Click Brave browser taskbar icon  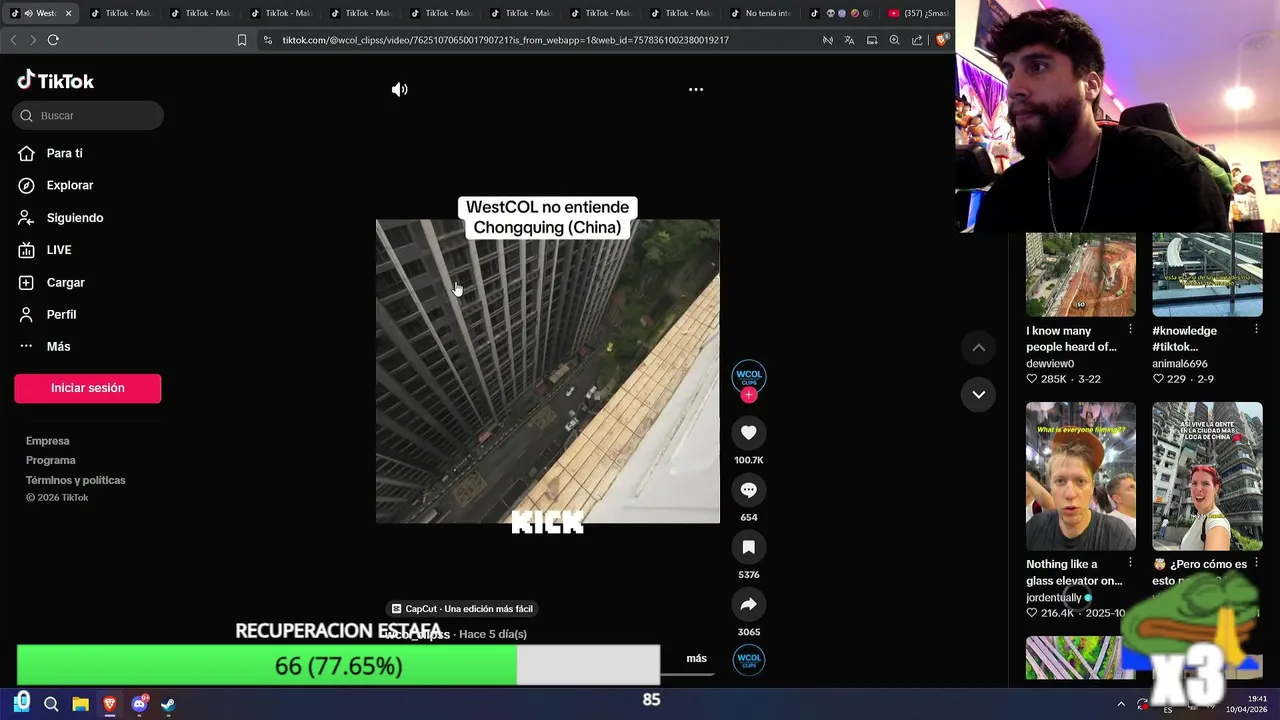point(110,704)
